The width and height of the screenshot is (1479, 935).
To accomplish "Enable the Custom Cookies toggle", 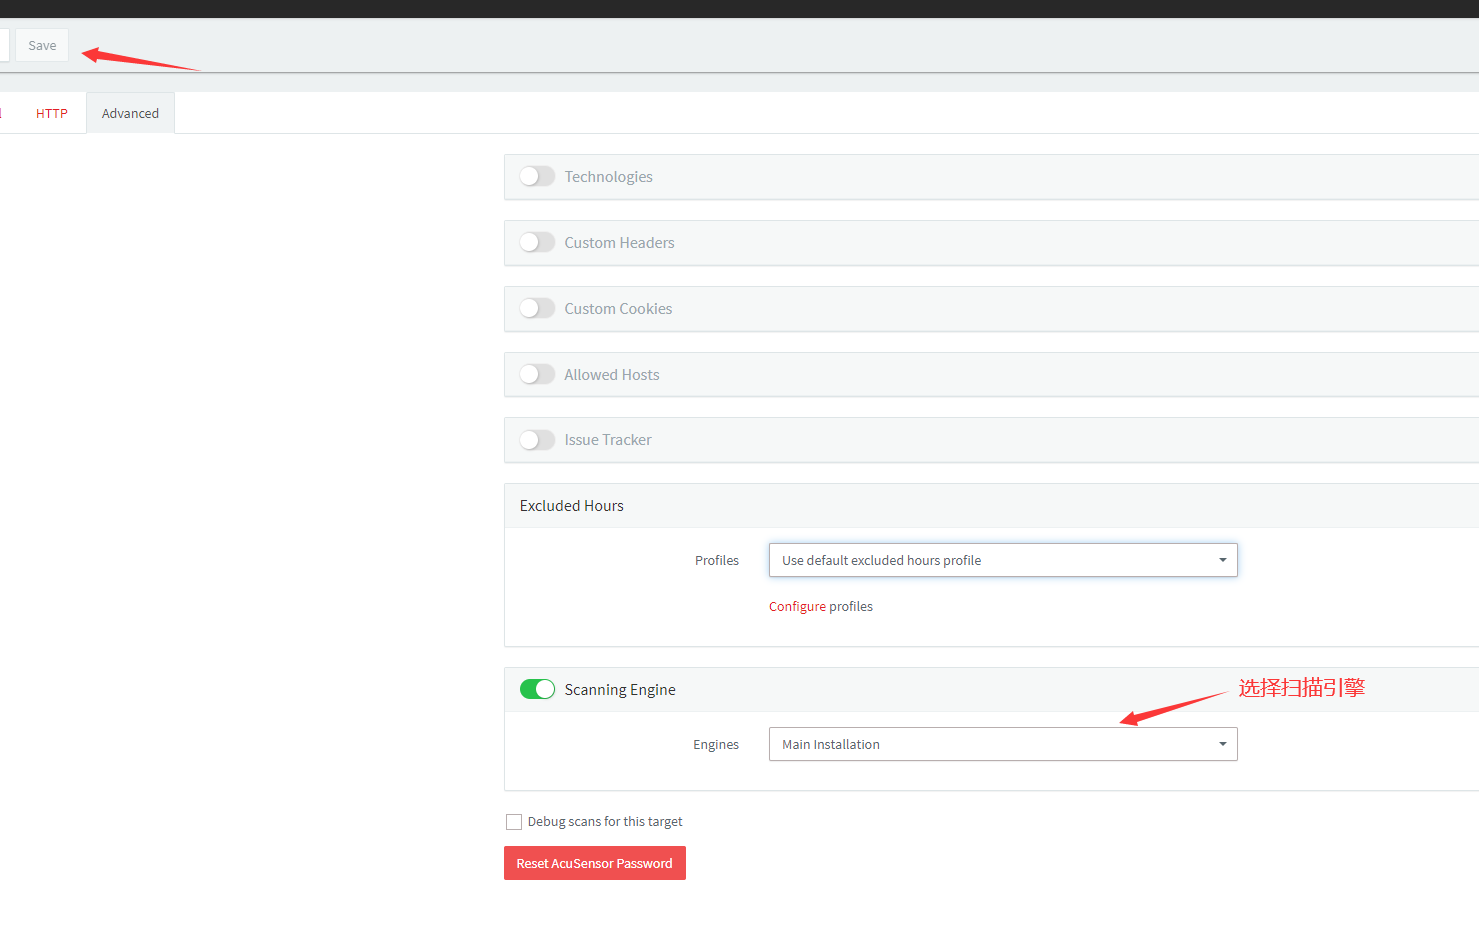I will (x=537, y=308).
